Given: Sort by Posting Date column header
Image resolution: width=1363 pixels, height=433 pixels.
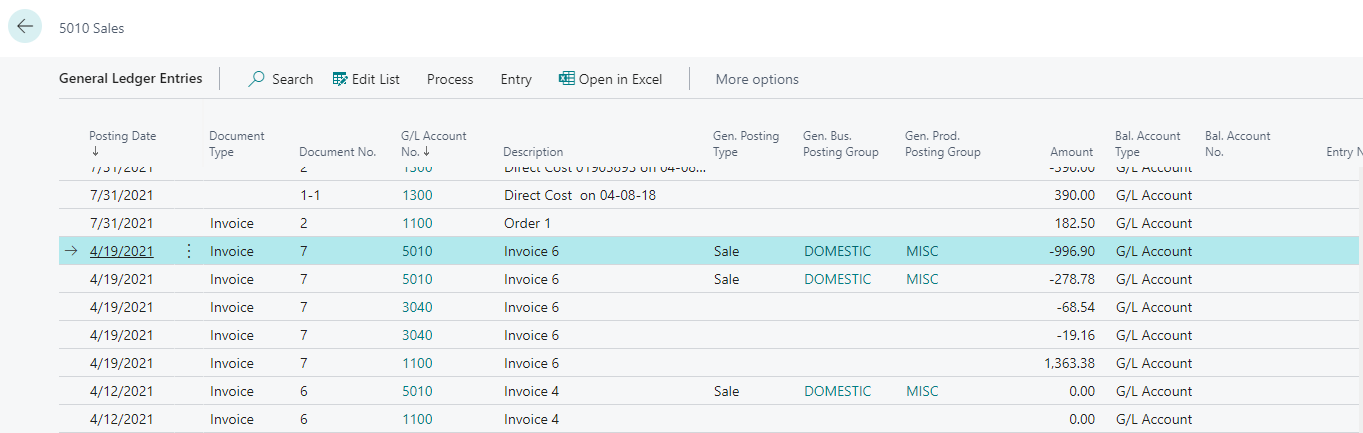Looking at the screenshot, I should pos(123,143).
